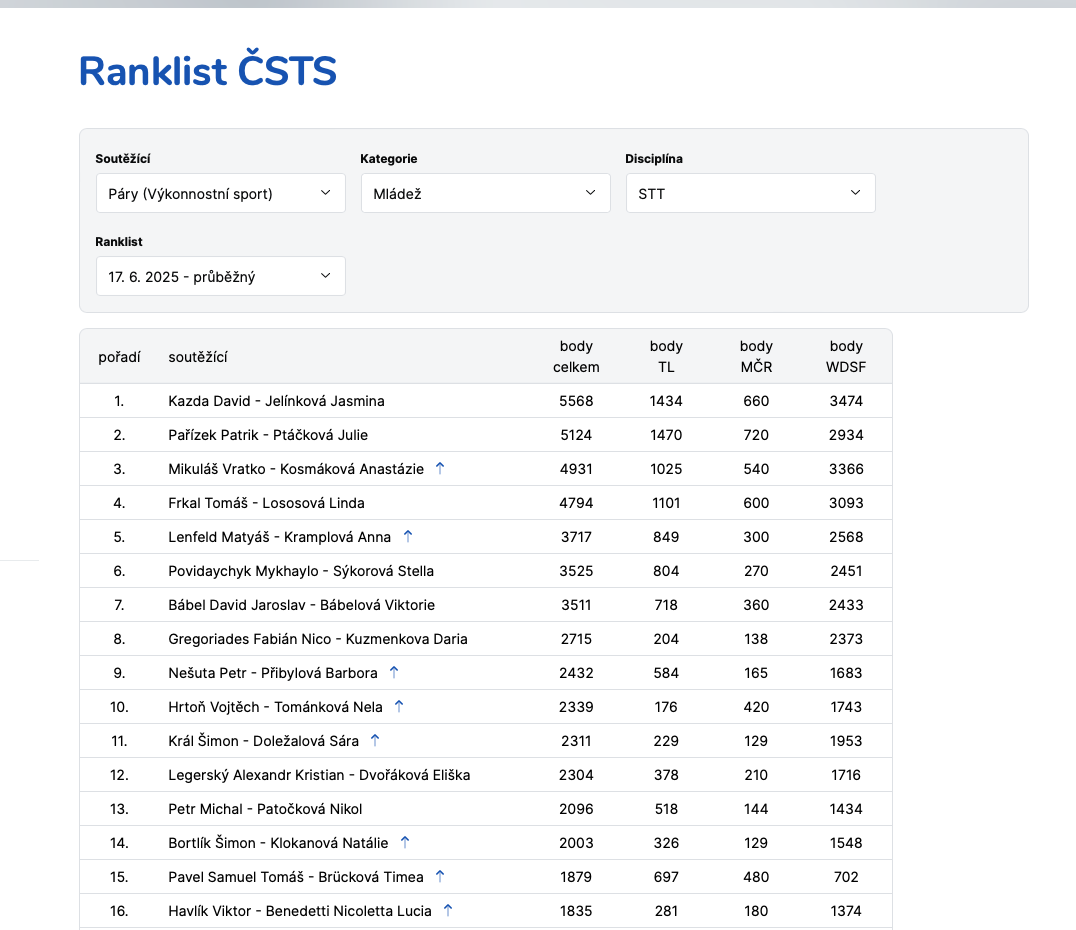Select couple Lenfeld Matyáš - Kramplová Anna
Image resolution: width=1076 pixels, height=930 pixels.
279,537
